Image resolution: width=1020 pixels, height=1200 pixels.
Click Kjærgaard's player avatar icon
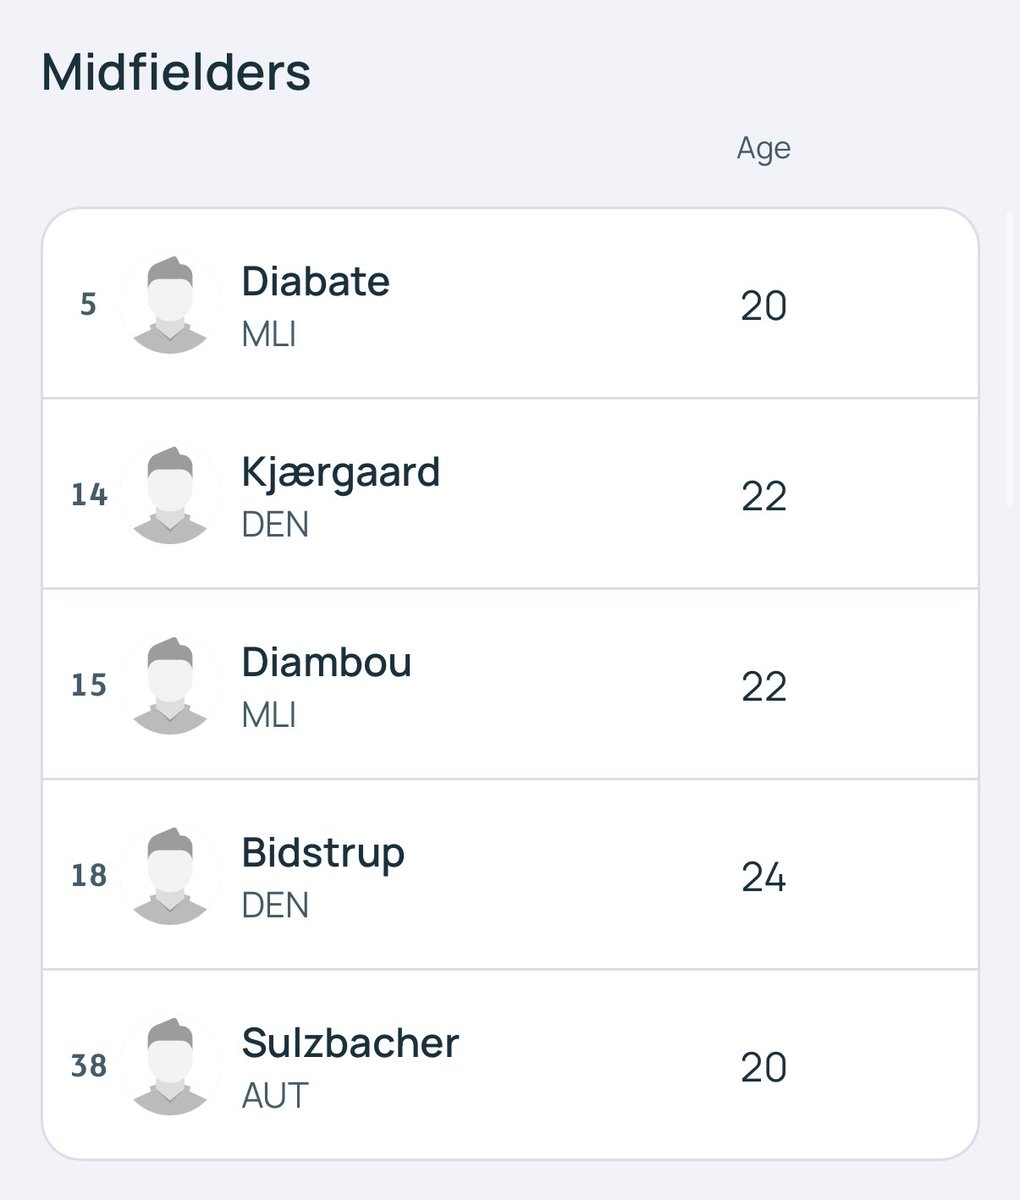[170, 494]
